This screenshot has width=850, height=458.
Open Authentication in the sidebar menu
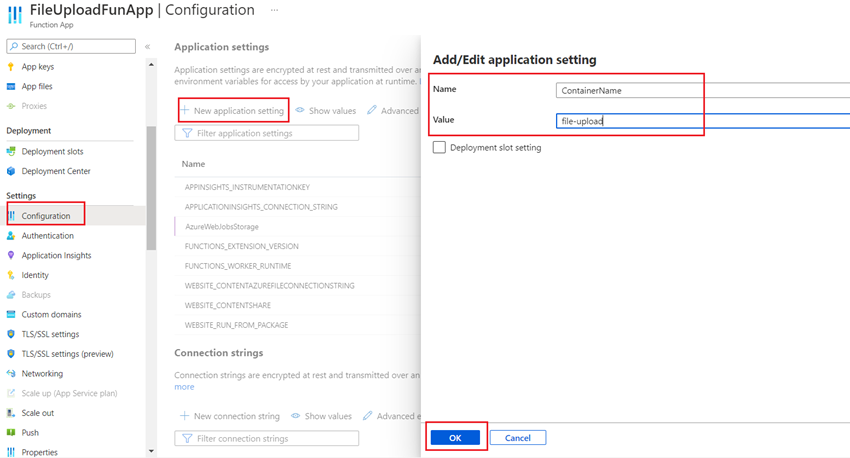point(48,236)
